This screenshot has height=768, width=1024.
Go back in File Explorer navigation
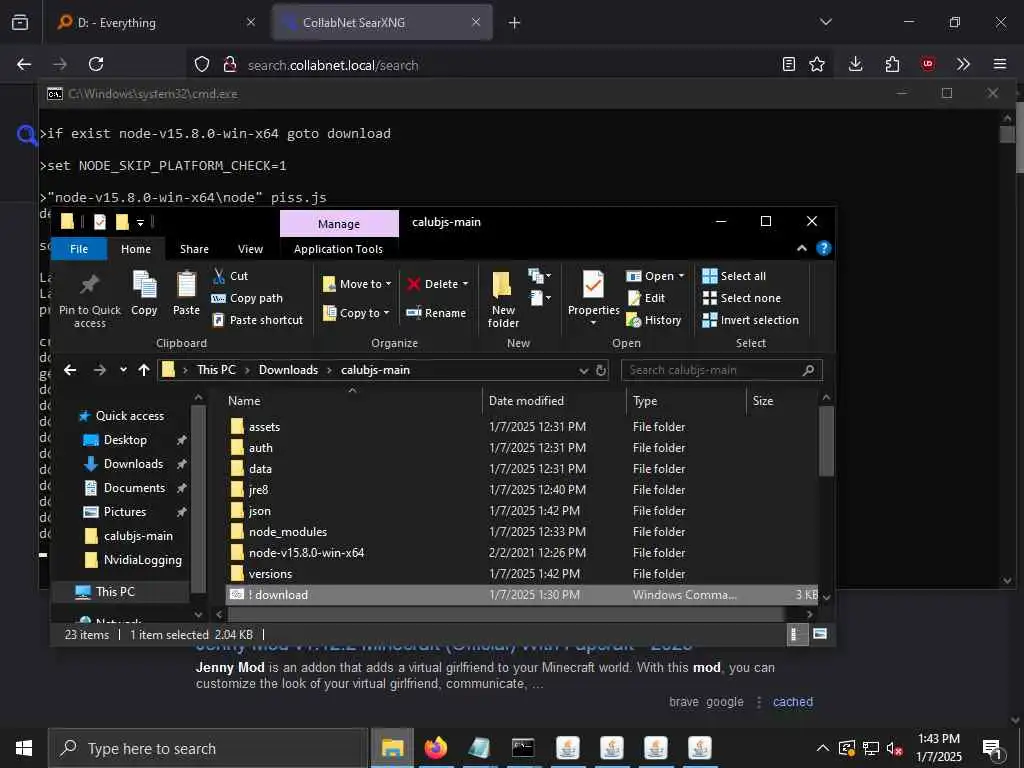[x=70, y=370]
